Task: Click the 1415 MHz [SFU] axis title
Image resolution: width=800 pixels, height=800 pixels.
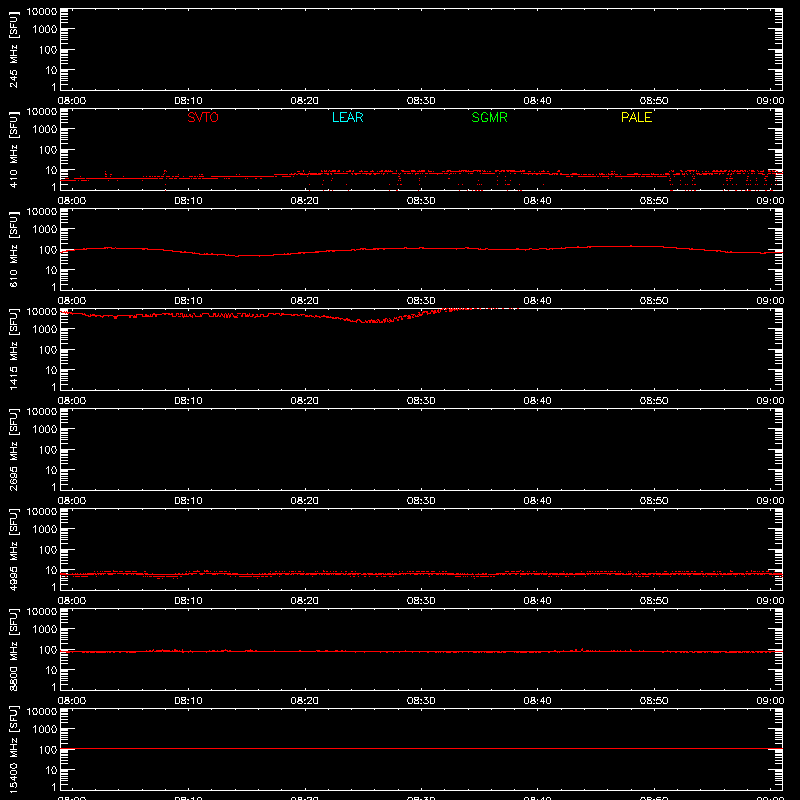Action: tap(13, 349)
